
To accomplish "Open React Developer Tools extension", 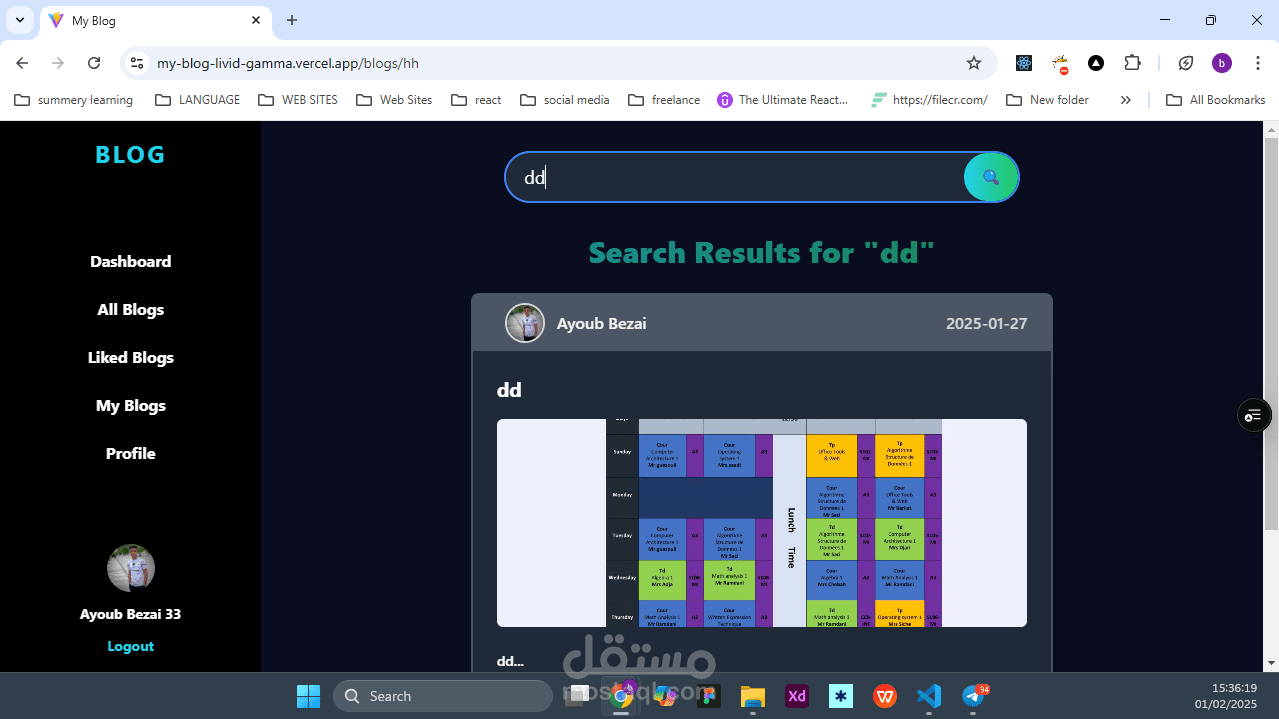I will 1024,63.
